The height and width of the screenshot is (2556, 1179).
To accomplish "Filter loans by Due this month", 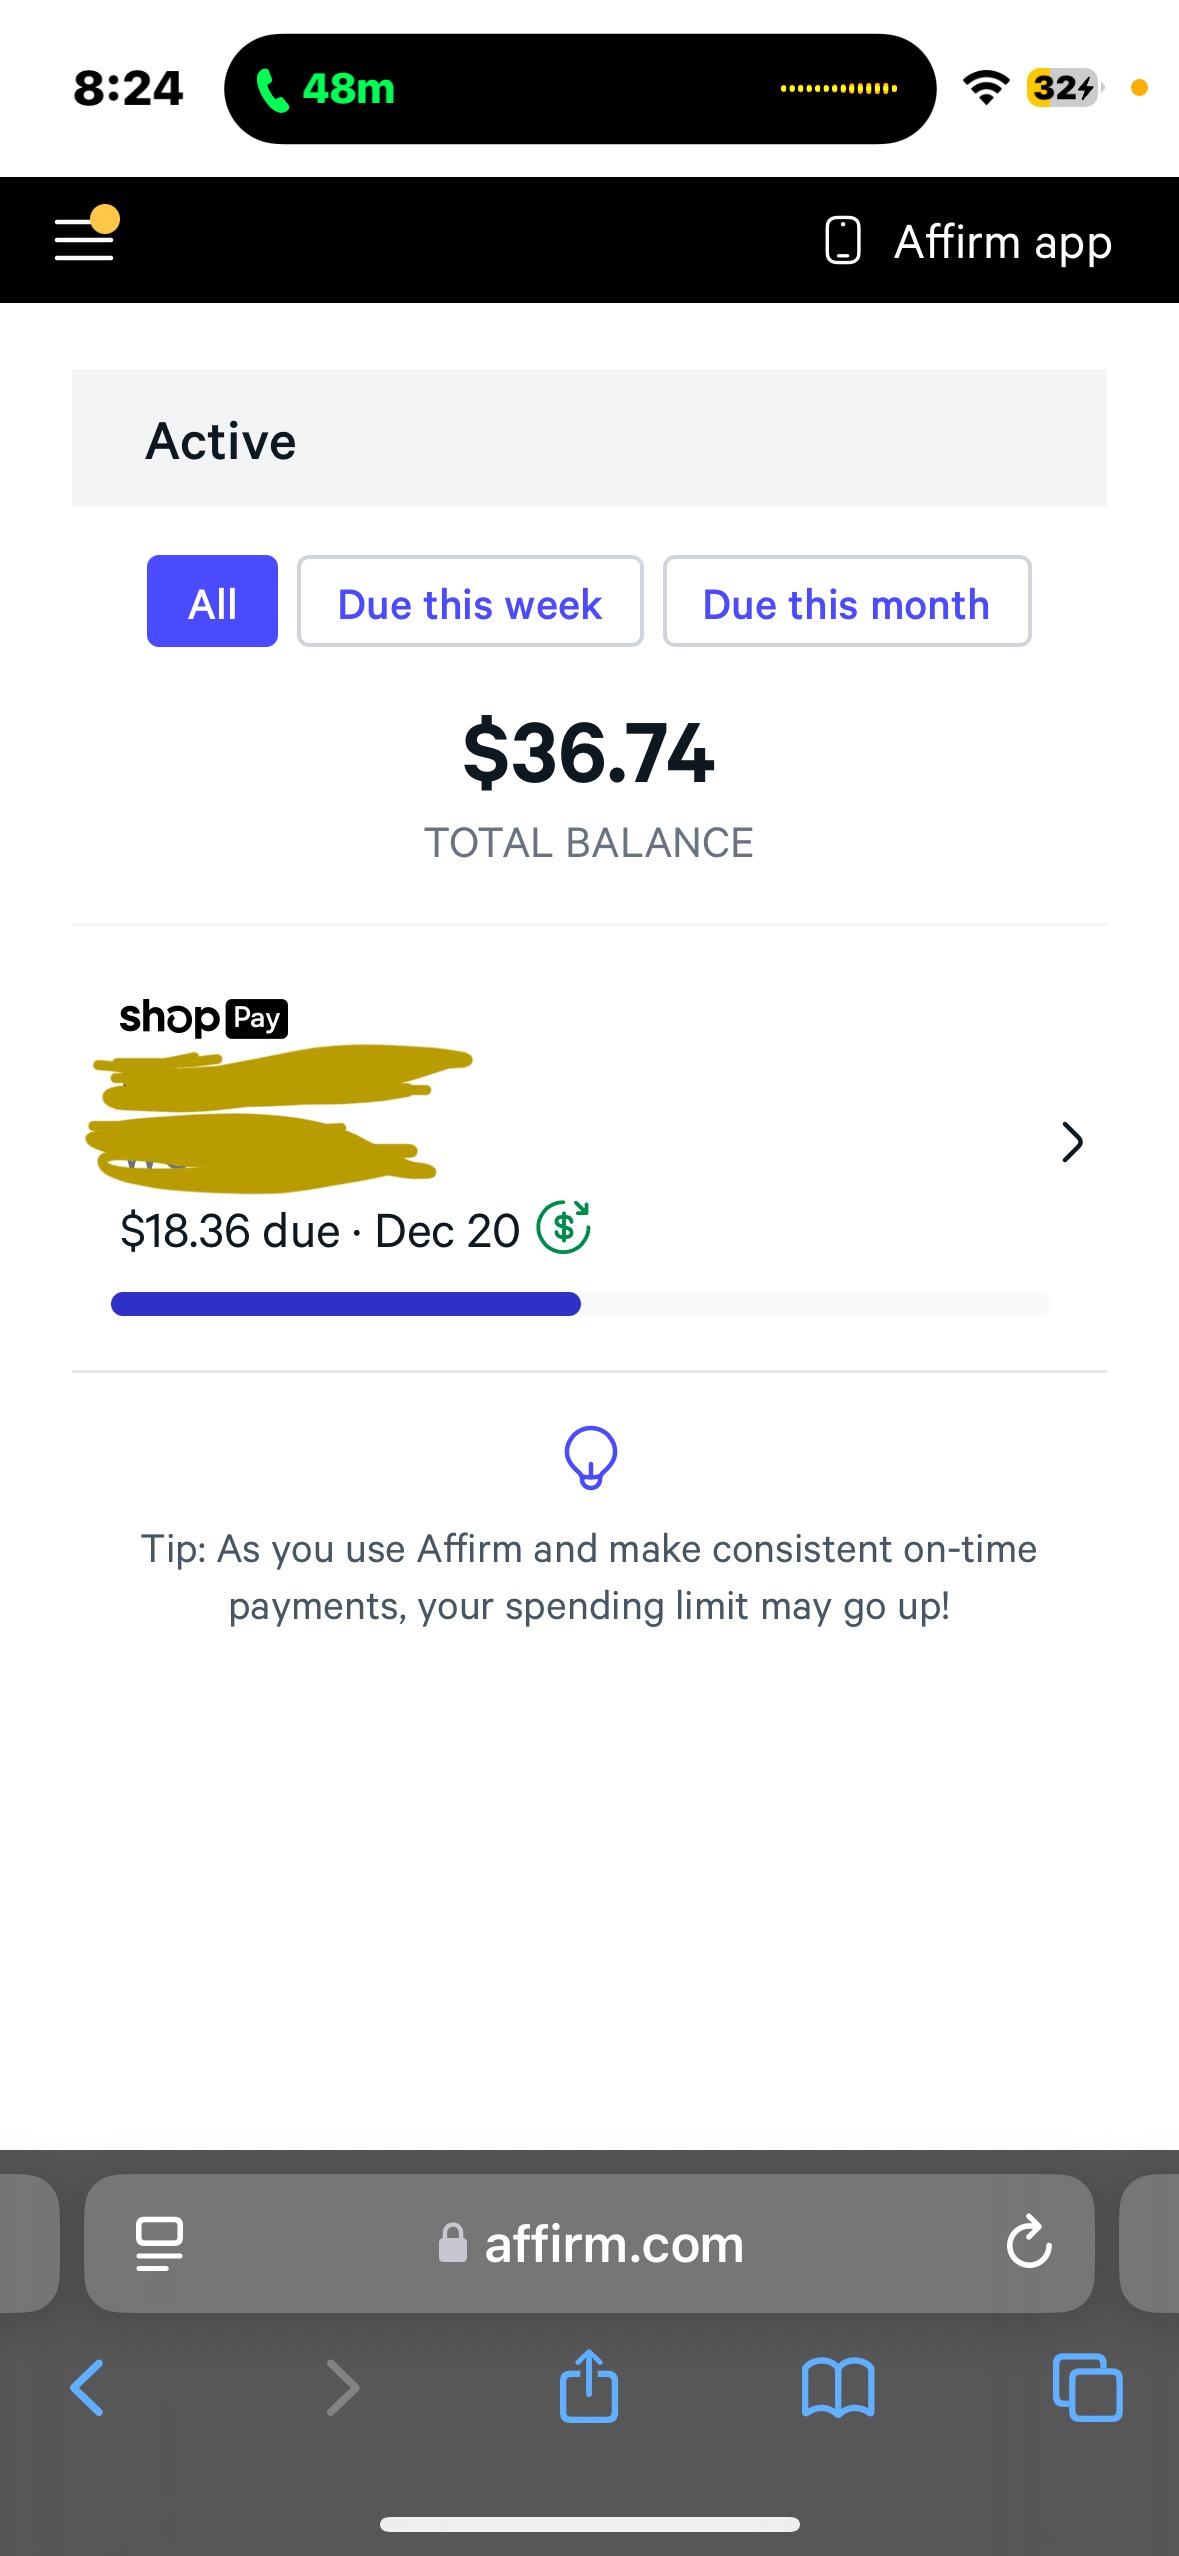I will 846,602.
